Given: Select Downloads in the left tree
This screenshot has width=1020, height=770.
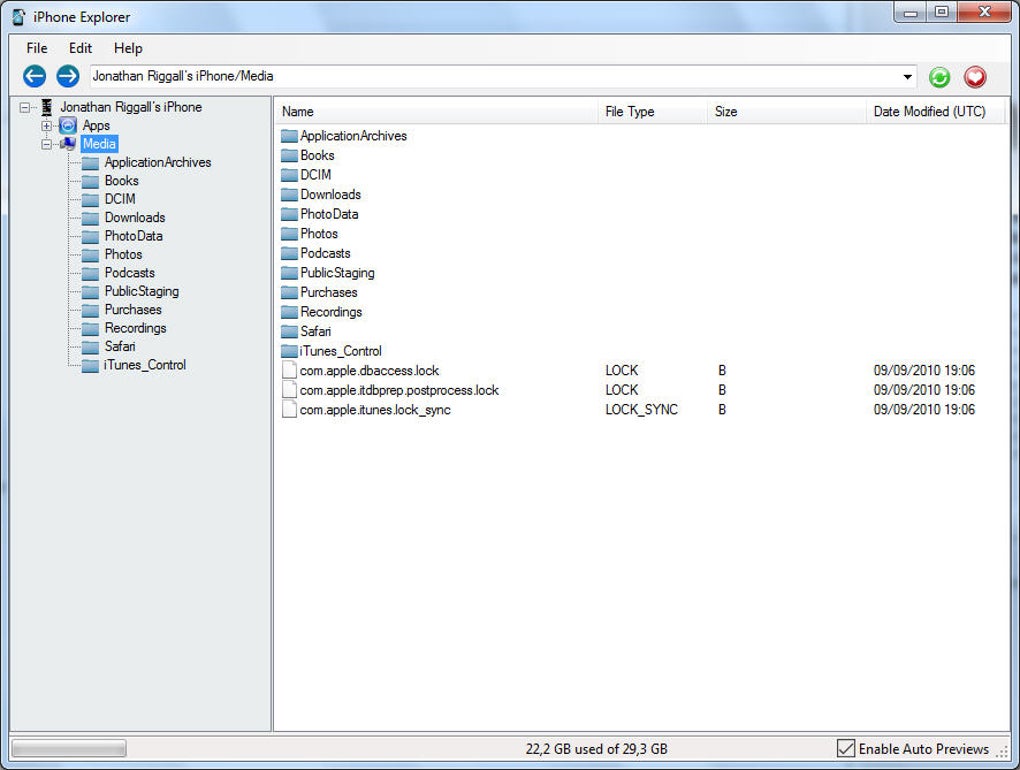Looking at the screenshot, I should (x=135, y=218).
